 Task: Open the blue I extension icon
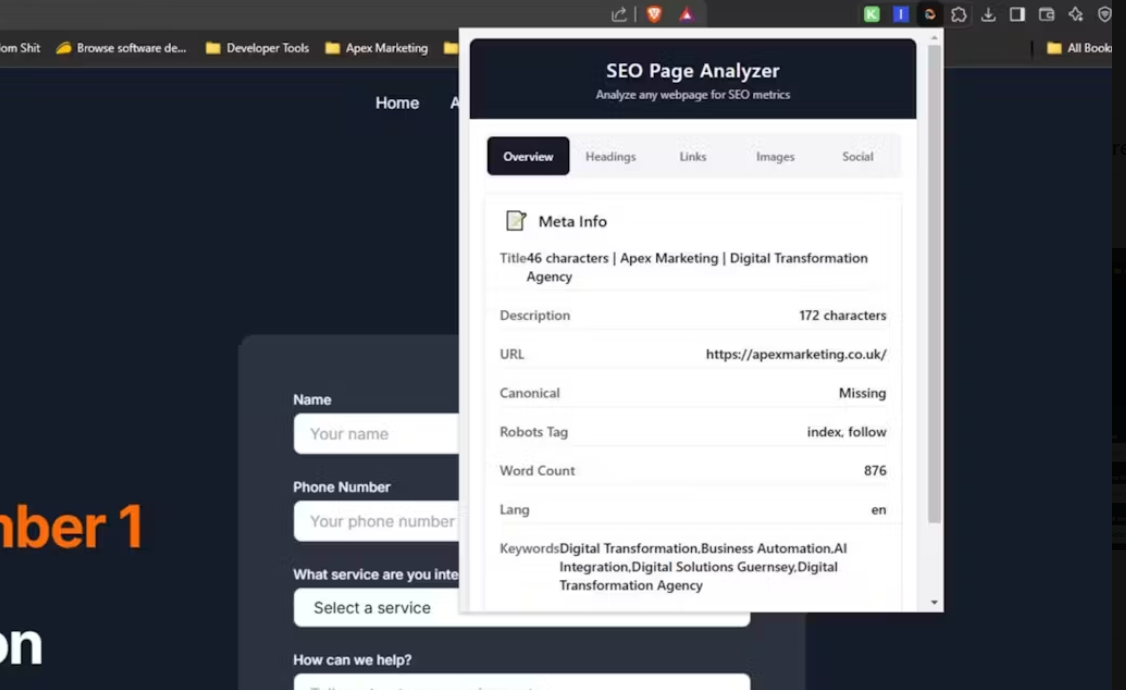click(901, 14)
